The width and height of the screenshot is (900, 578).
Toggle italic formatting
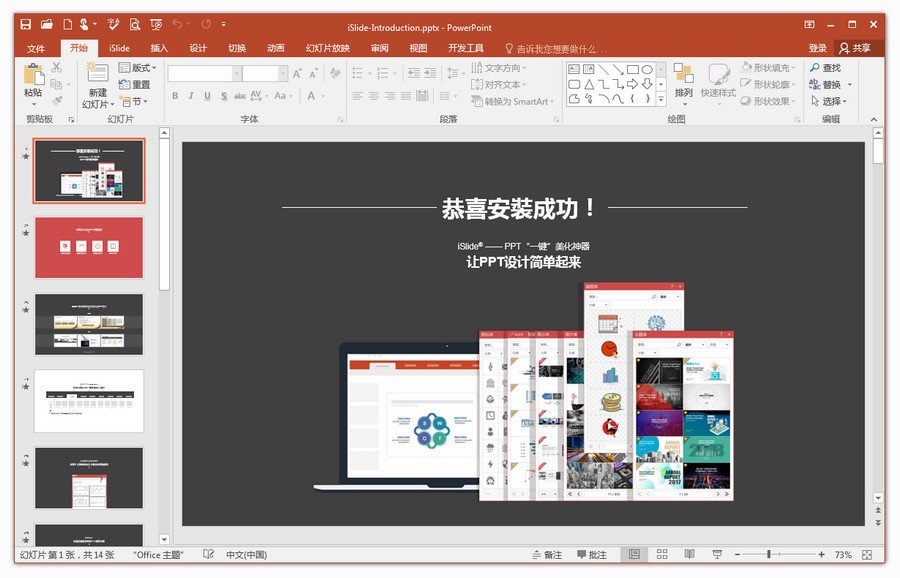[191, 95]
